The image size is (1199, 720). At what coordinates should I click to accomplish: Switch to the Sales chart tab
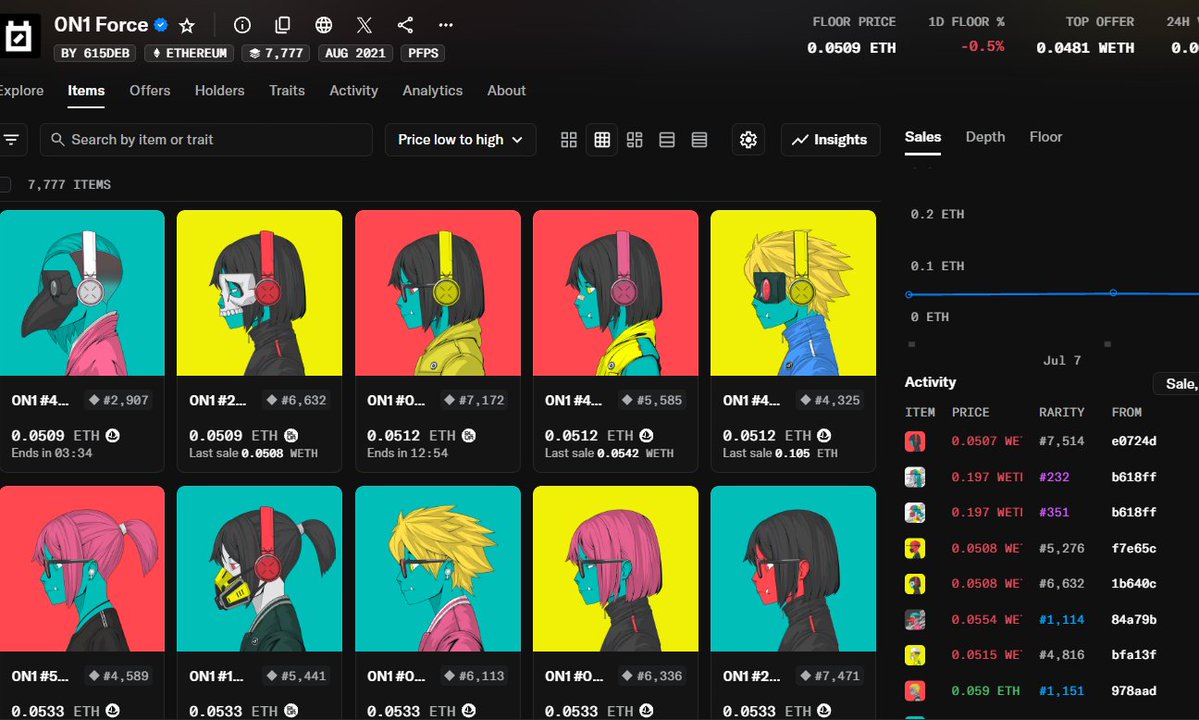tap(923, 137)
